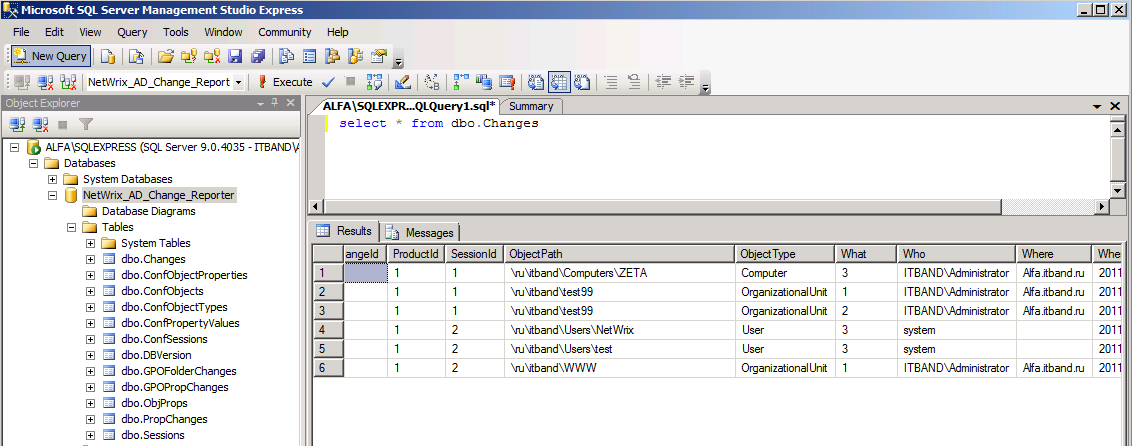
Task: Toggle the Include Client Statistics icon
Action: click(483, 82)
